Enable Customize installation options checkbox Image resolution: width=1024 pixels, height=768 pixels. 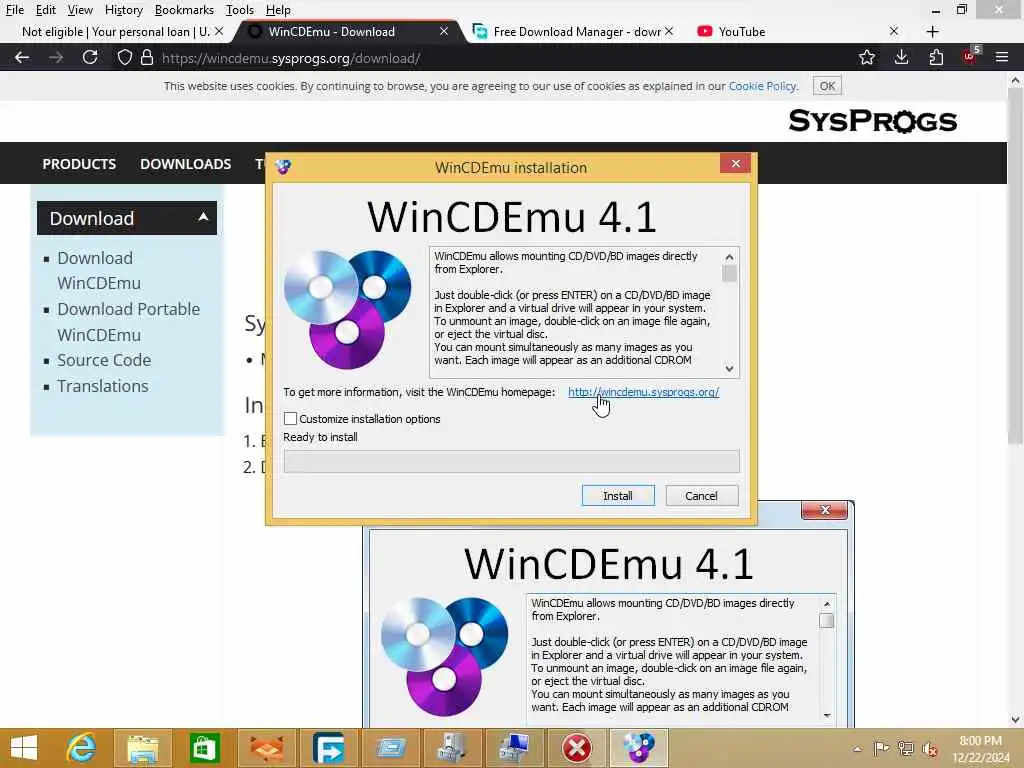click(291, 419)
